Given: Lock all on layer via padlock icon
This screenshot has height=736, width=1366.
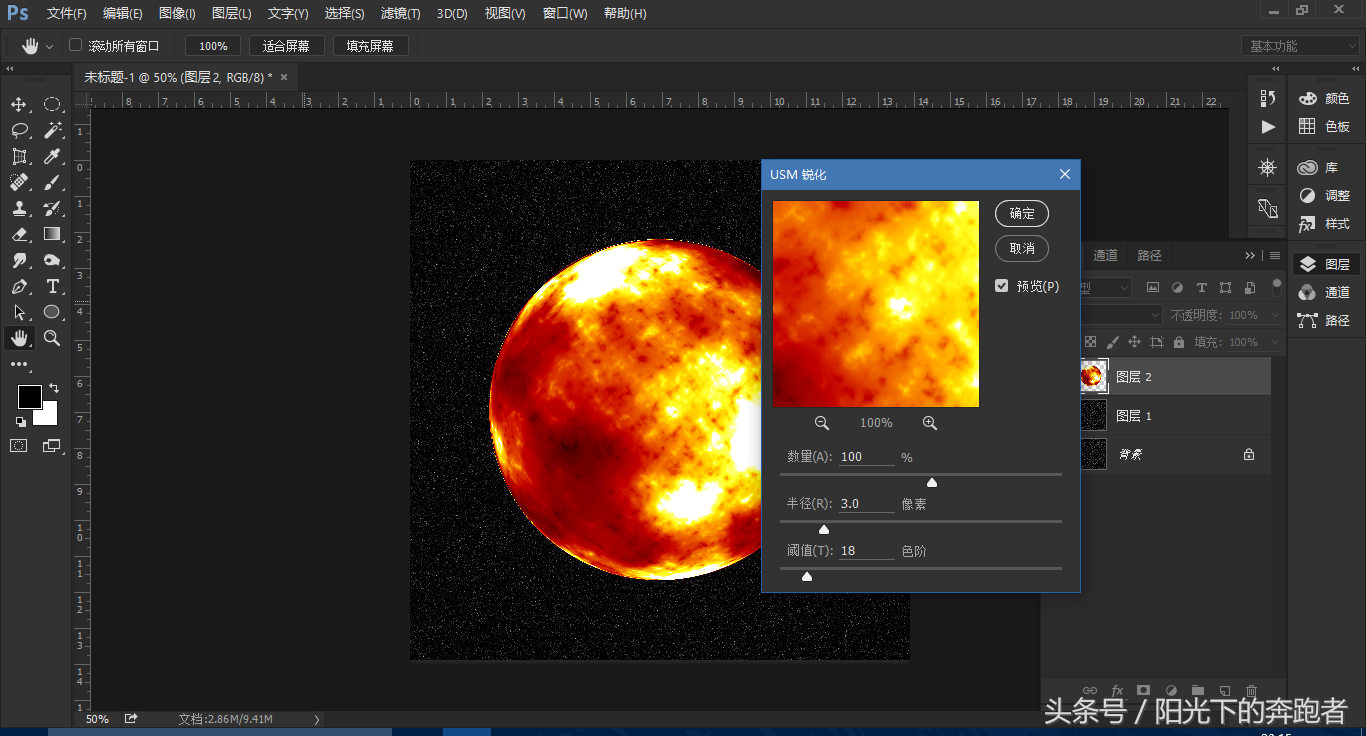Looking at the screenshot, I should [x=1178, y=342].
